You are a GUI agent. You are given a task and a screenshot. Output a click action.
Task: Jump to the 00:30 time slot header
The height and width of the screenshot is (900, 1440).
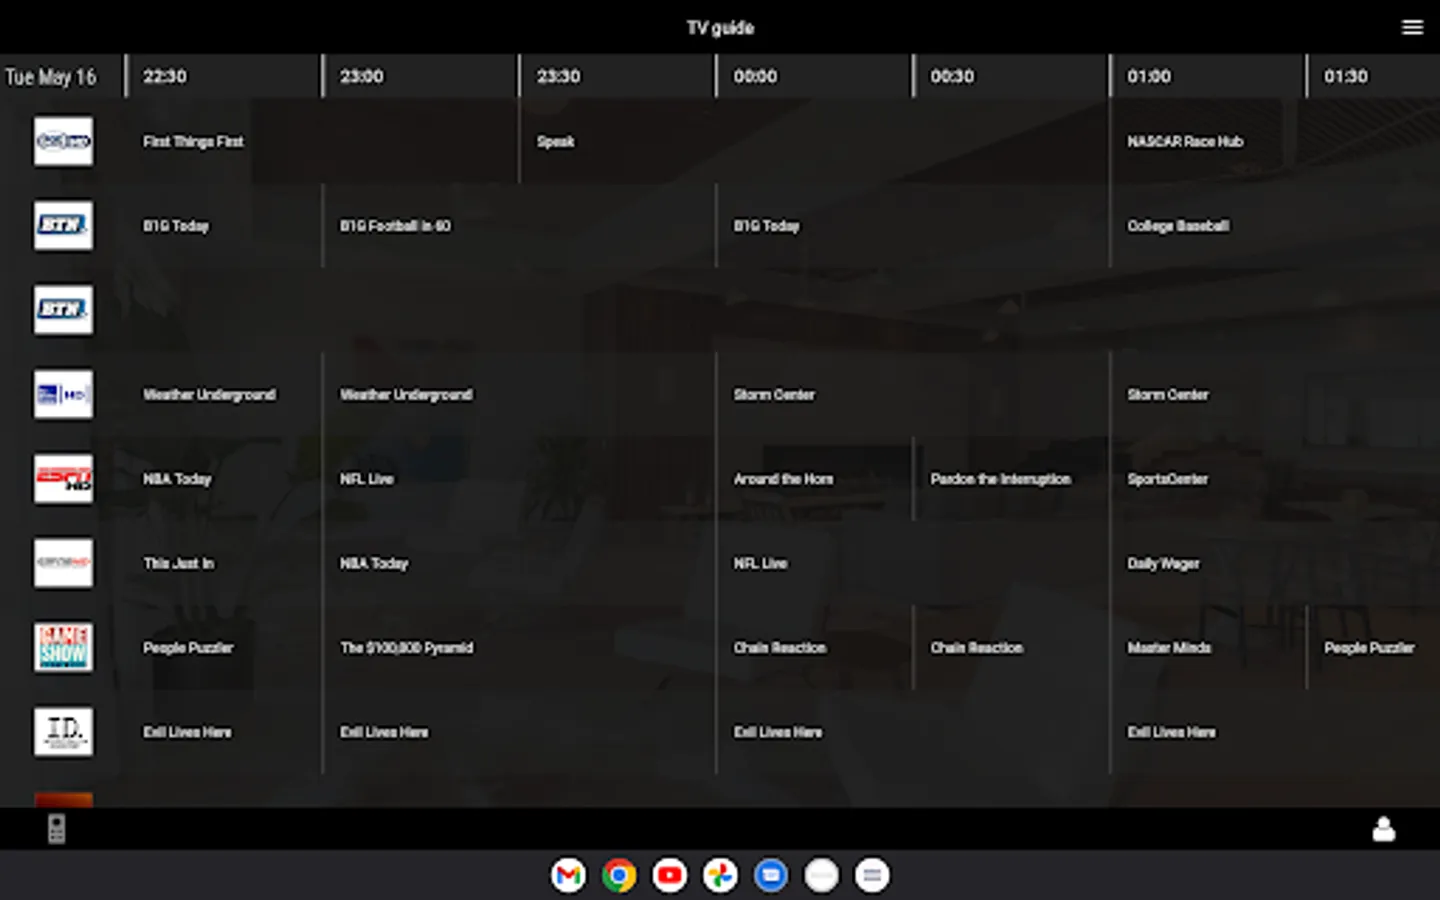pos(952,76)
